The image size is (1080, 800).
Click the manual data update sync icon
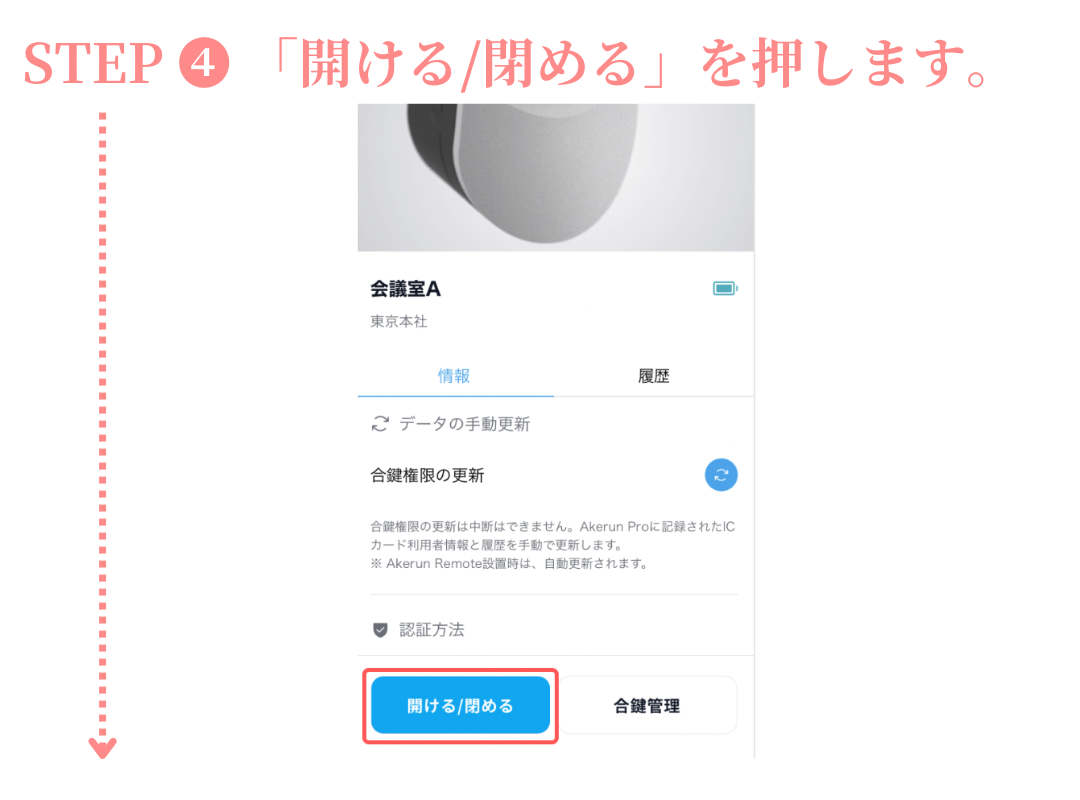pos(380,423)
